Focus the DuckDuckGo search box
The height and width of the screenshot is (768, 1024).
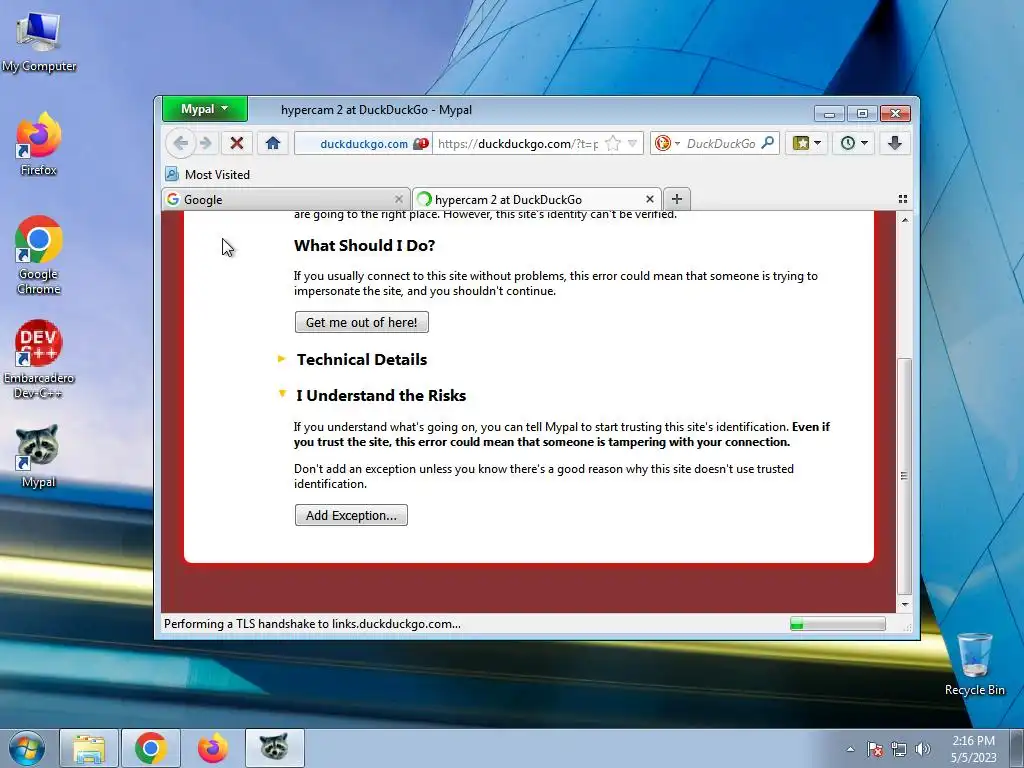[721, 144]
